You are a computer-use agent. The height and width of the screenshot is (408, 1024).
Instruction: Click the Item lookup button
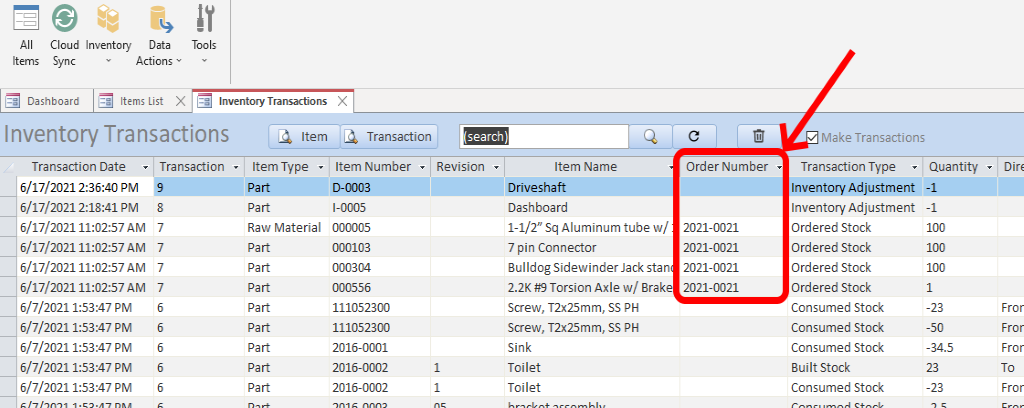[x=304, y=136]
